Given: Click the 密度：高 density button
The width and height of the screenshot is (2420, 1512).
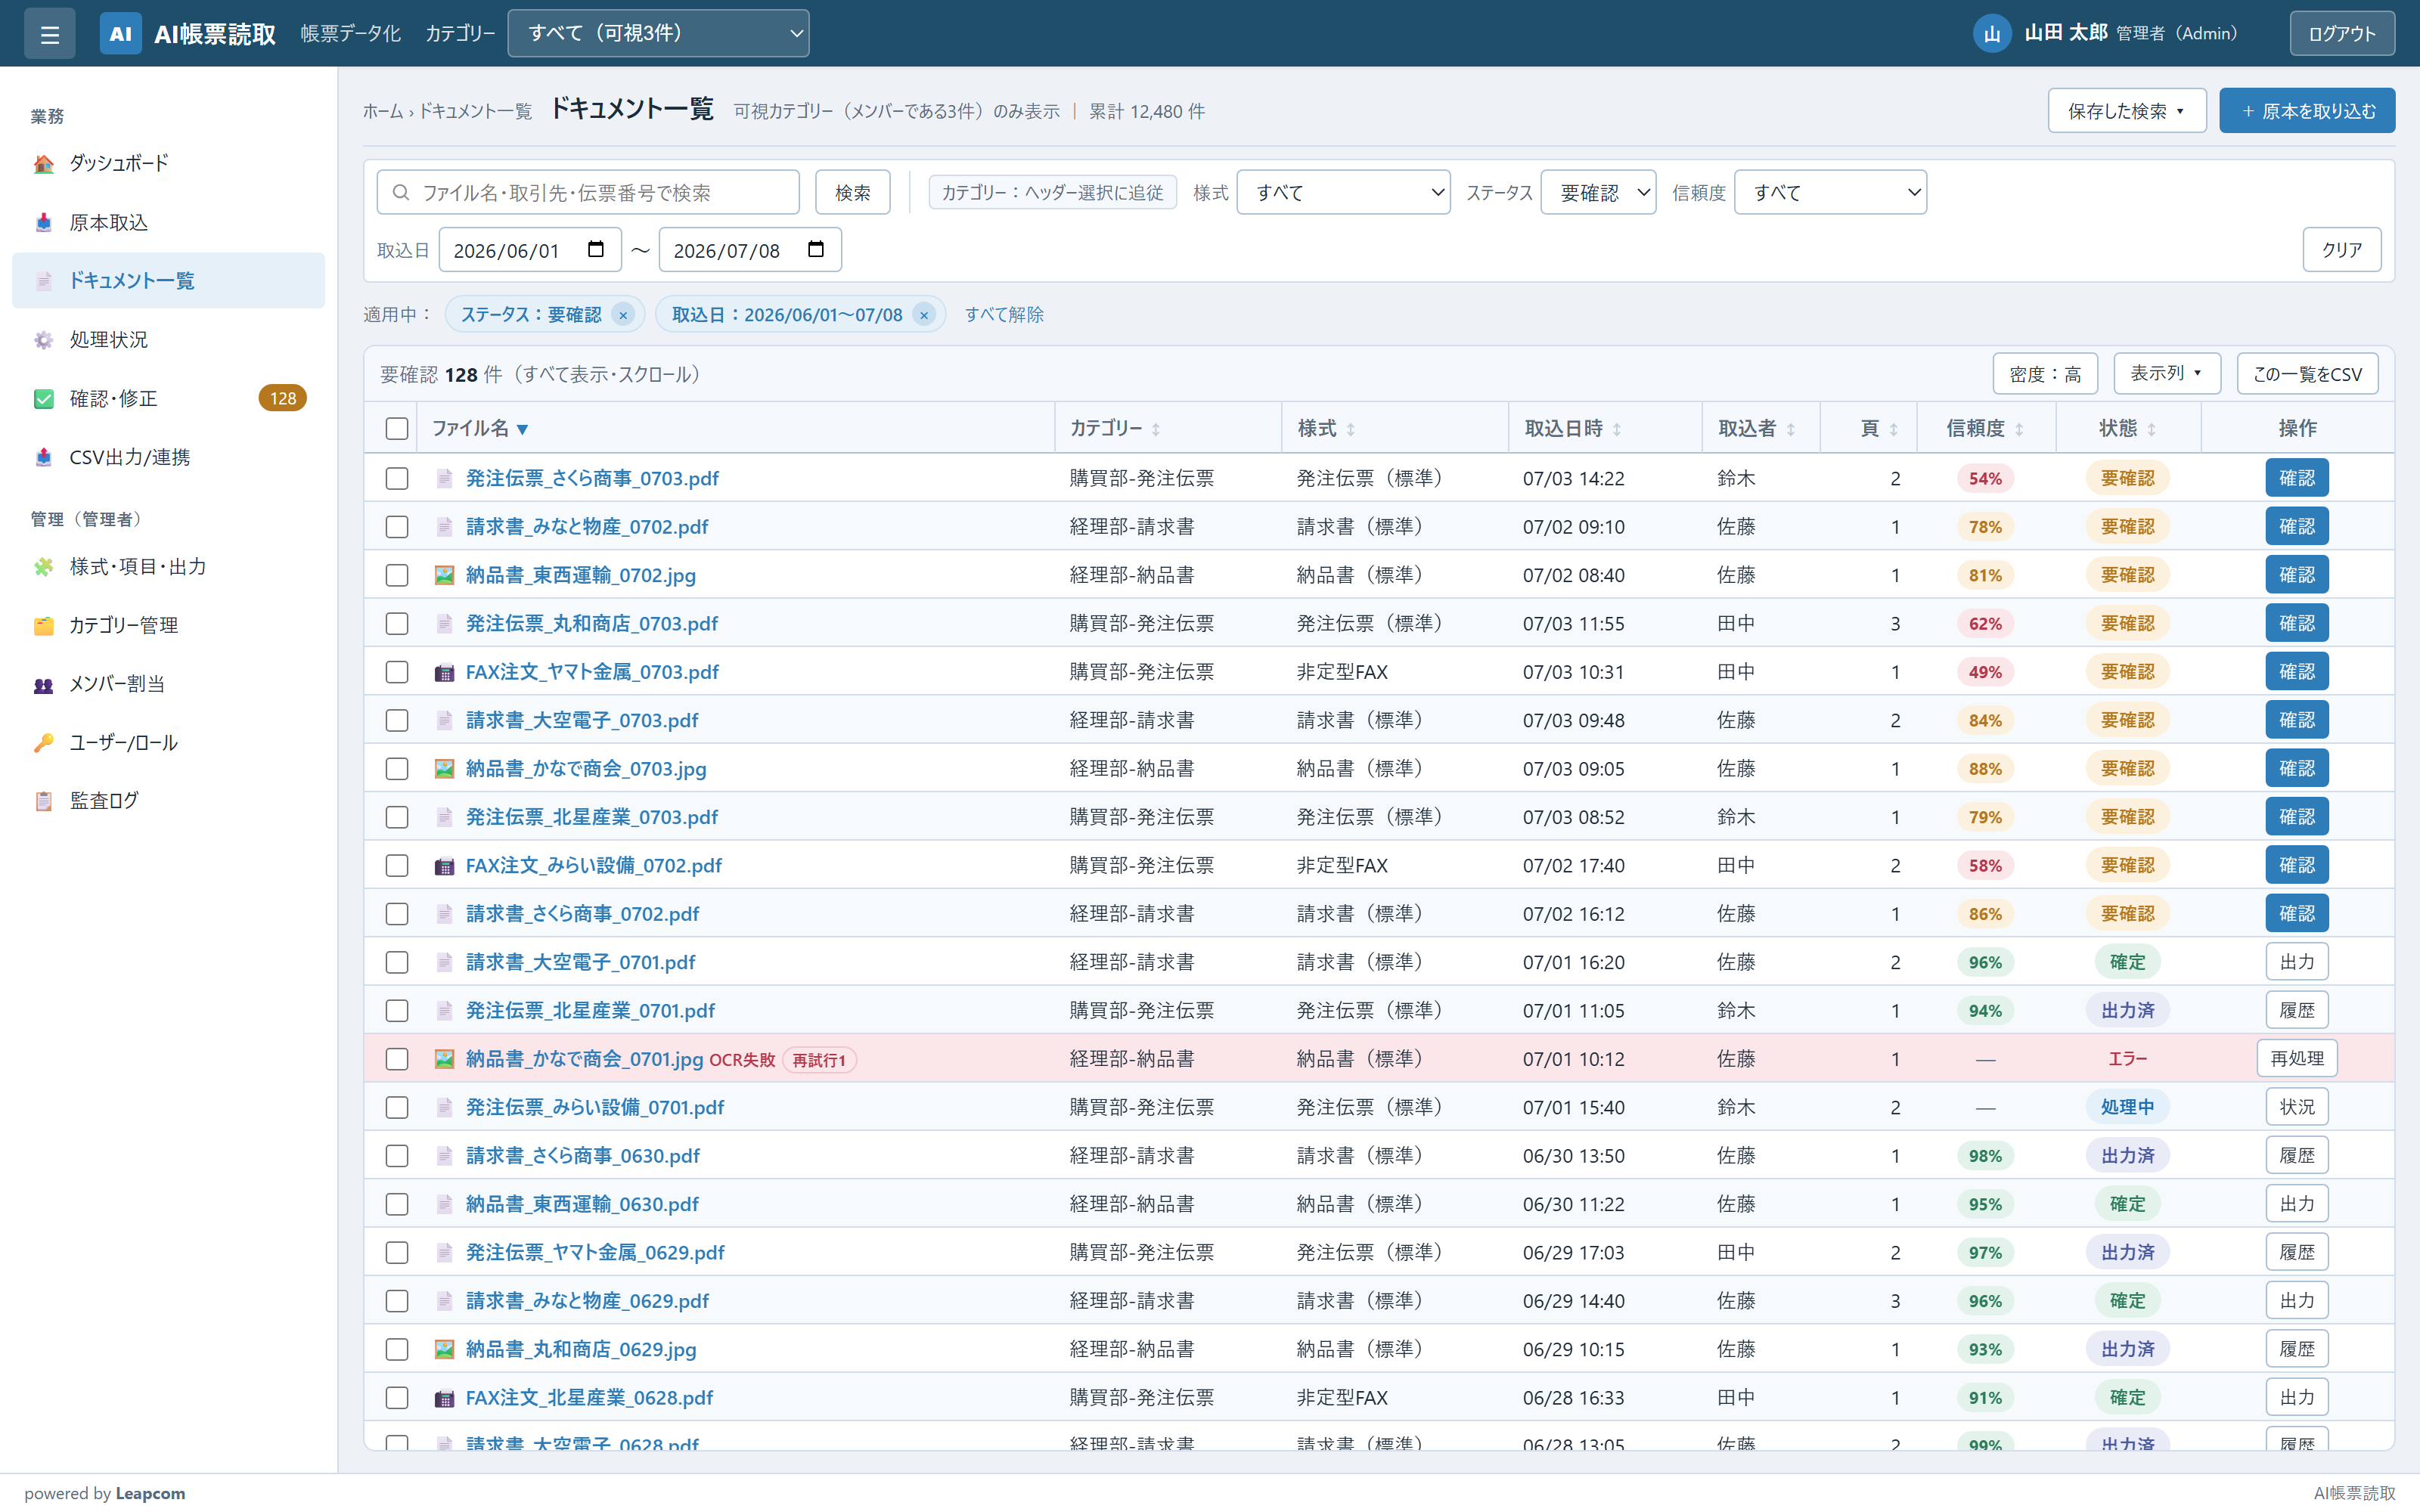Looking at the screenshot, I should [2045, 373].
